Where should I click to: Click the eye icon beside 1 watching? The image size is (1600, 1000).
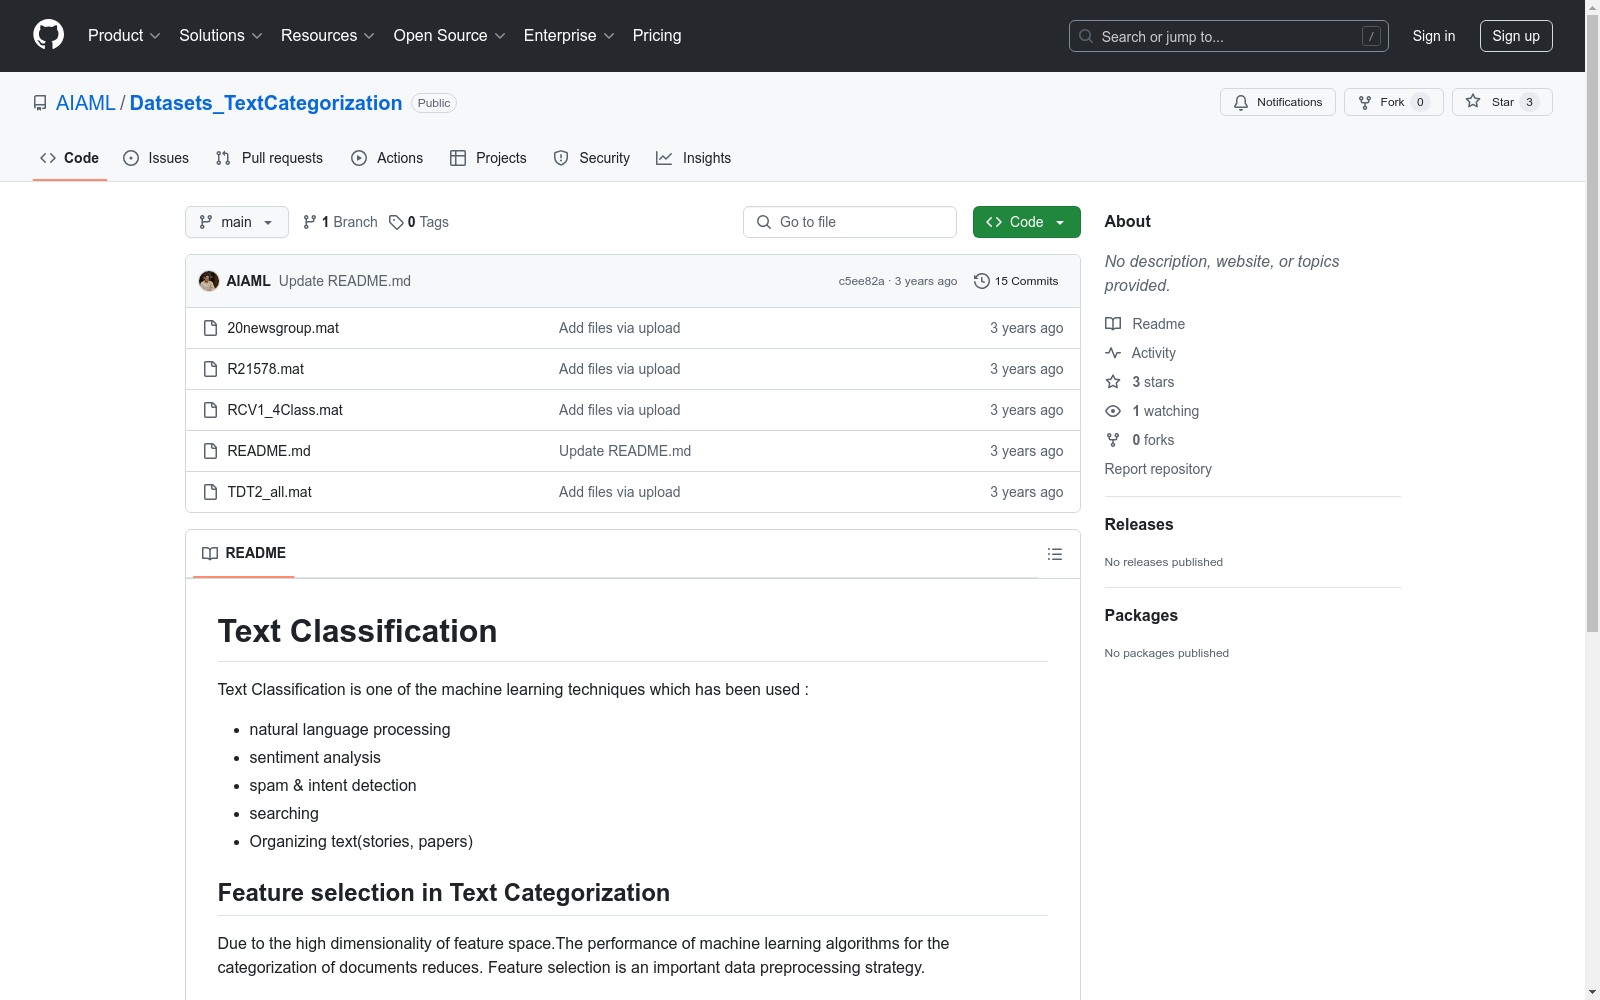(1113, 411)
